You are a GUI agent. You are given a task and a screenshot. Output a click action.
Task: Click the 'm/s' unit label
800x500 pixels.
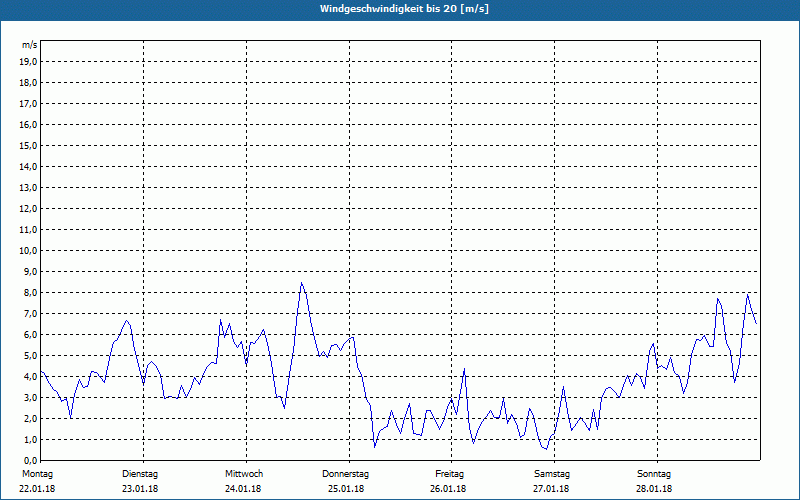pos(30,45)
